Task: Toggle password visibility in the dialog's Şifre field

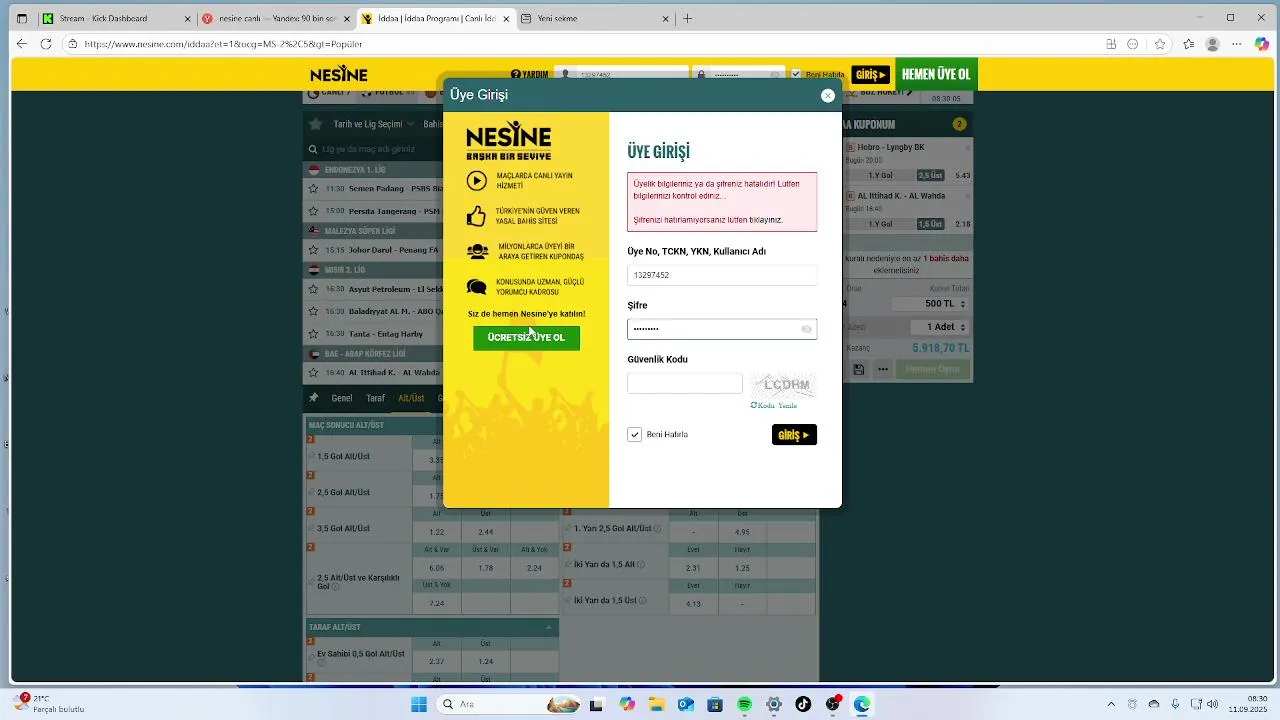Action: coord(806,329)
